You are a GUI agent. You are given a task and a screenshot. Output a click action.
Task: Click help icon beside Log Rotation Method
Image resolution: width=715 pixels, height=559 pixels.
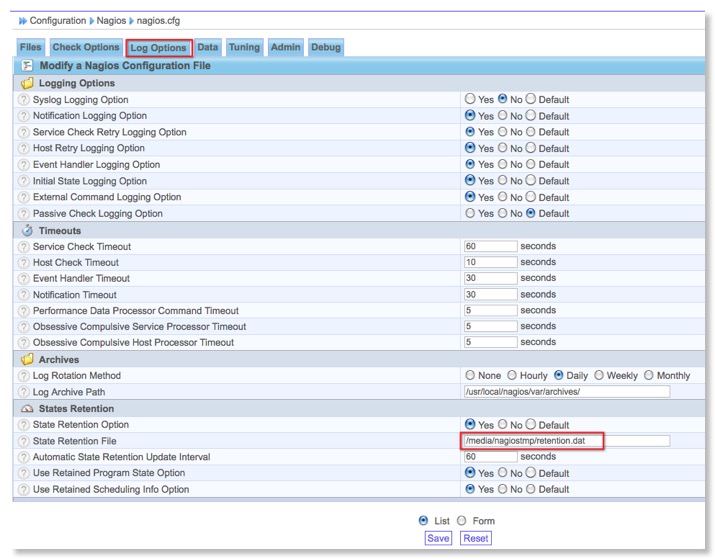(23, 376)
